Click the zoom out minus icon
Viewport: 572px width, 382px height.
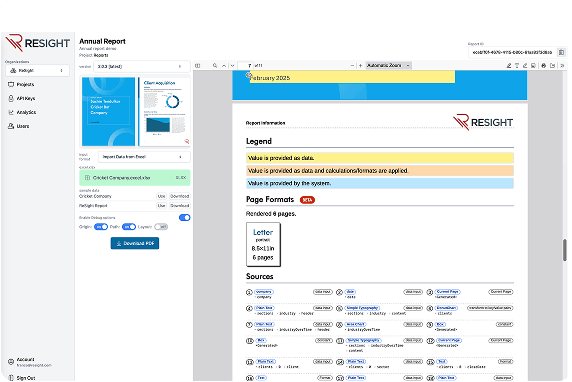352,66
